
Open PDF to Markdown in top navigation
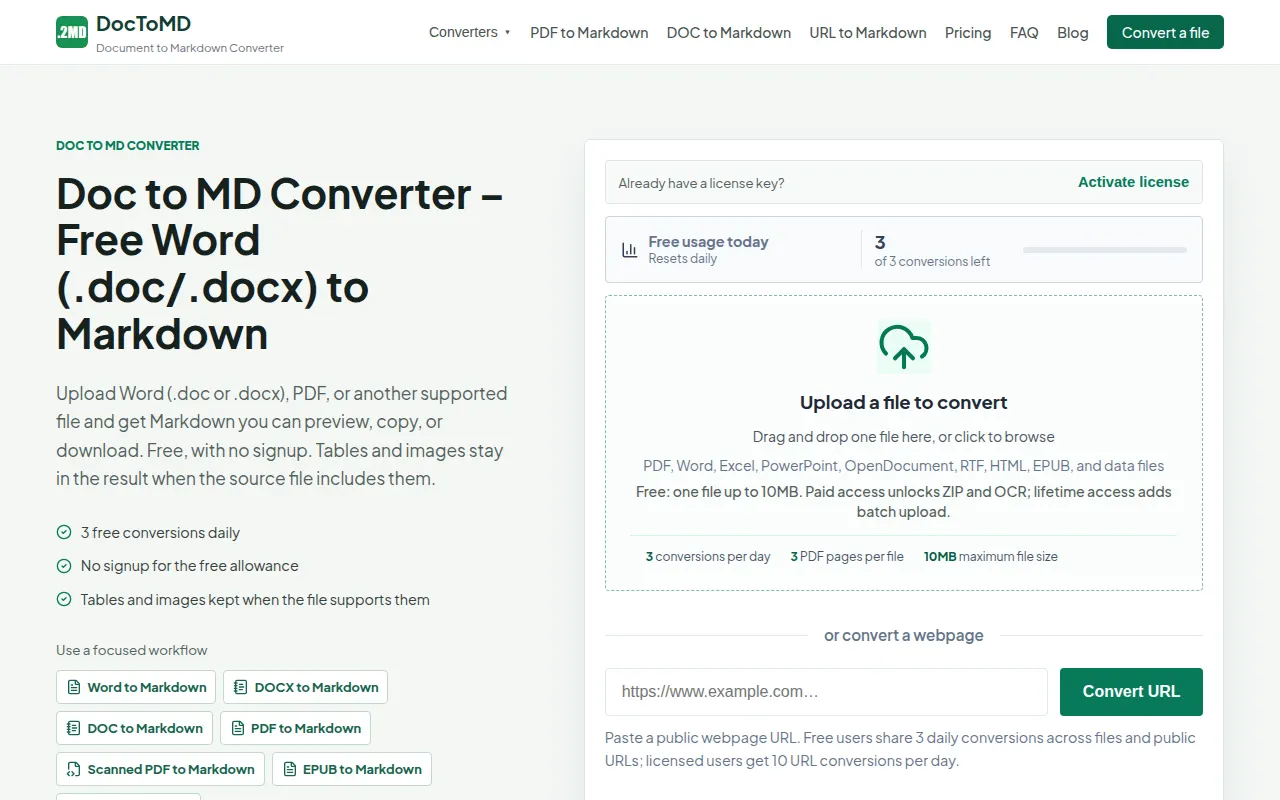coord(589,32)
